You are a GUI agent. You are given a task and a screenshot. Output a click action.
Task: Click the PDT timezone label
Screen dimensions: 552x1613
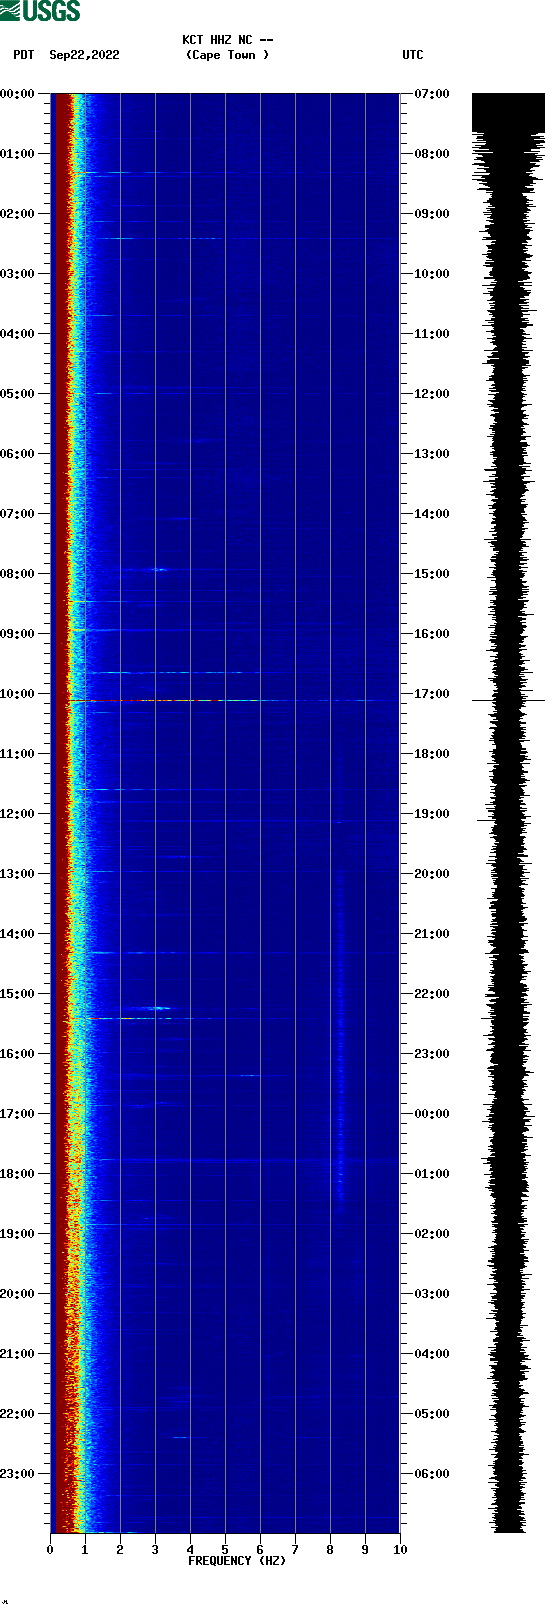(24, 55)
